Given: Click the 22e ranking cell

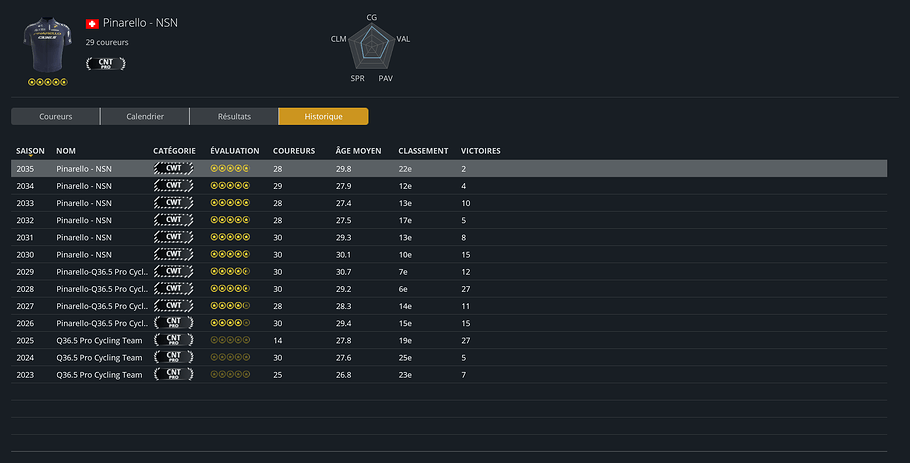Looking at the screenshot, I should pos(405,169).
